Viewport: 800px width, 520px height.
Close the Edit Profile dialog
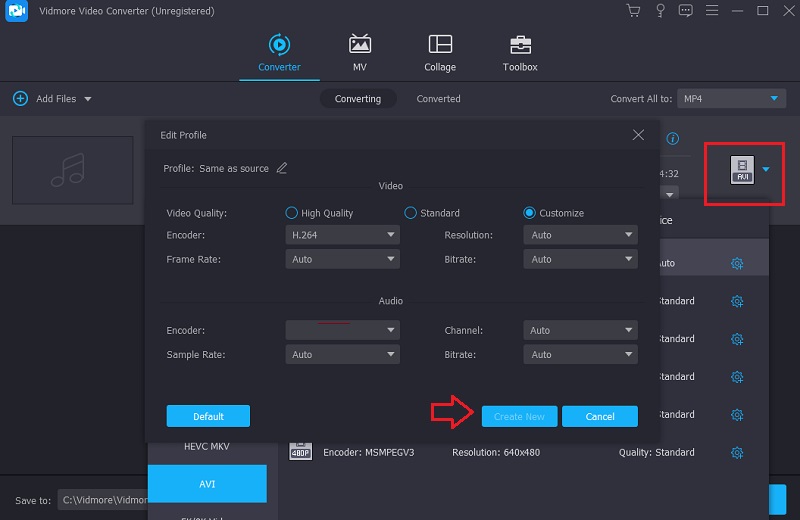pyautogui.click(x=638, y=135)
